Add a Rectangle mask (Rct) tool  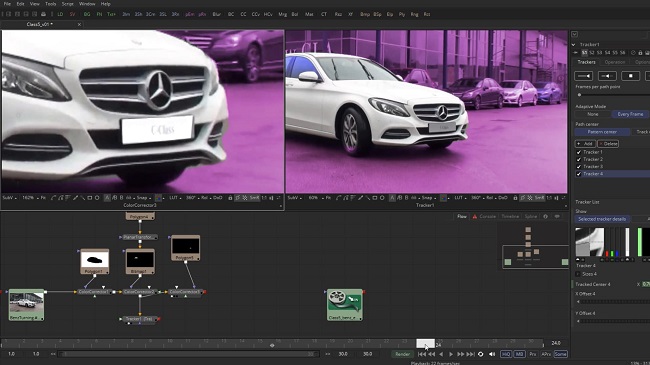427,14
